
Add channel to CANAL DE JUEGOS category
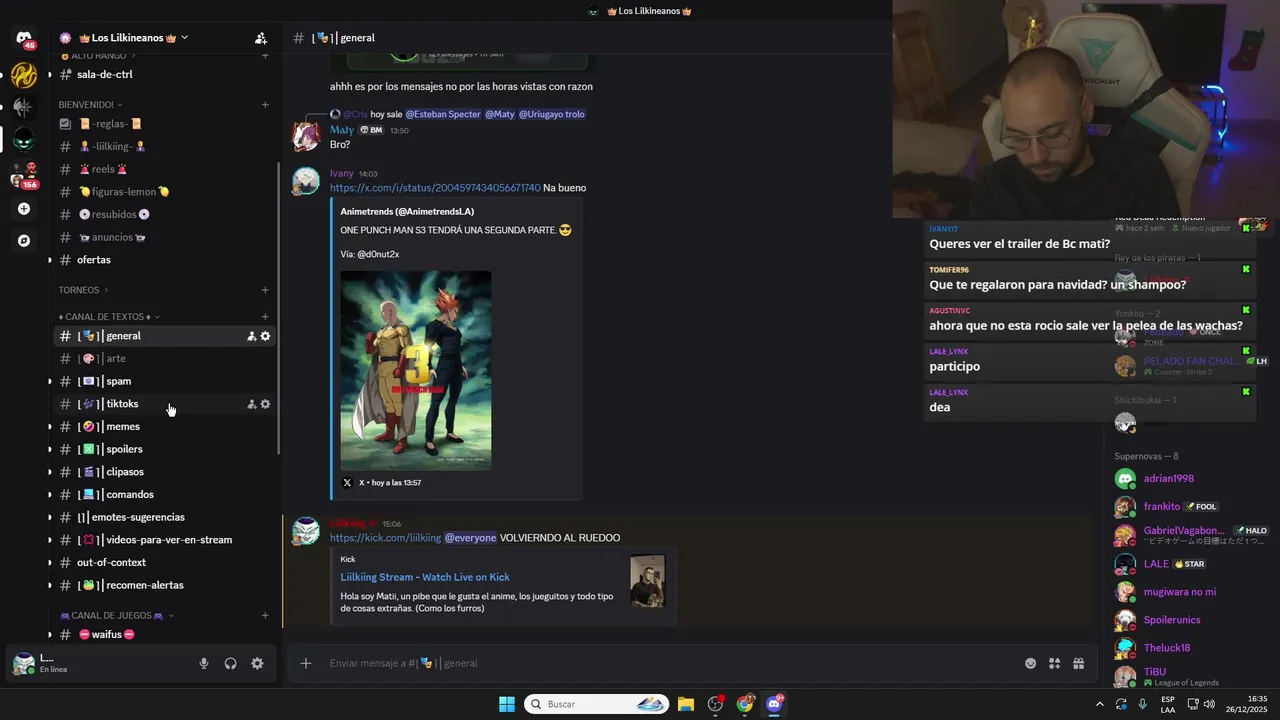click(265, 615)
